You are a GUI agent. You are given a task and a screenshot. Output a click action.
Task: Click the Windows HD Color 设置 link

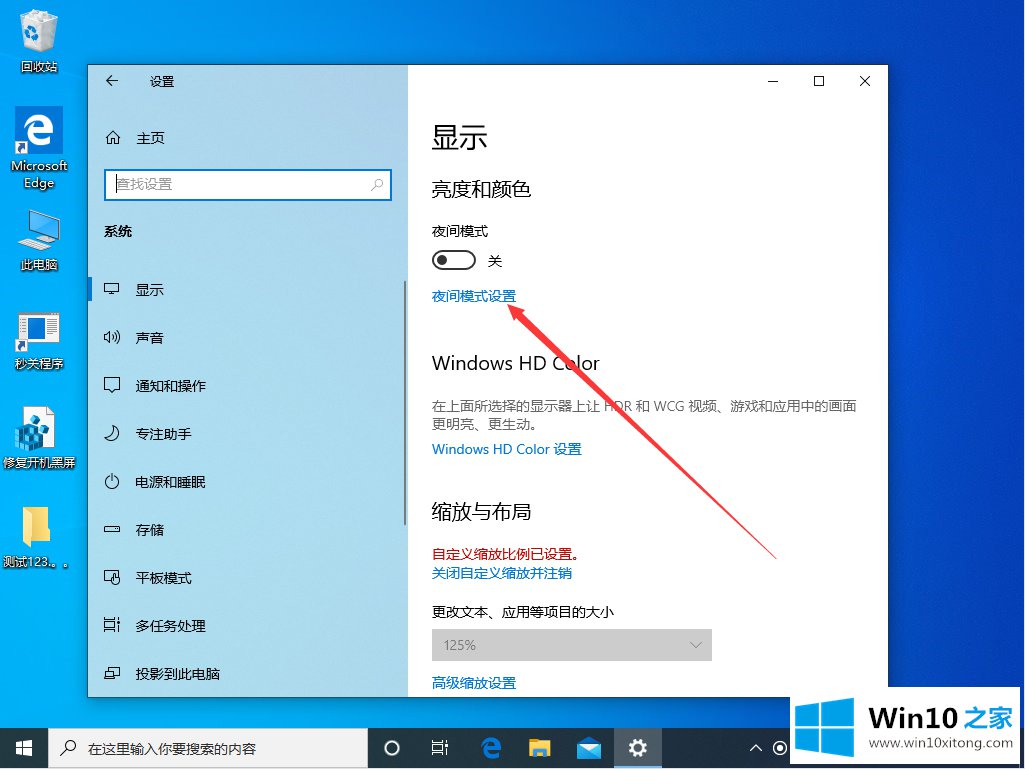point(506,449)
